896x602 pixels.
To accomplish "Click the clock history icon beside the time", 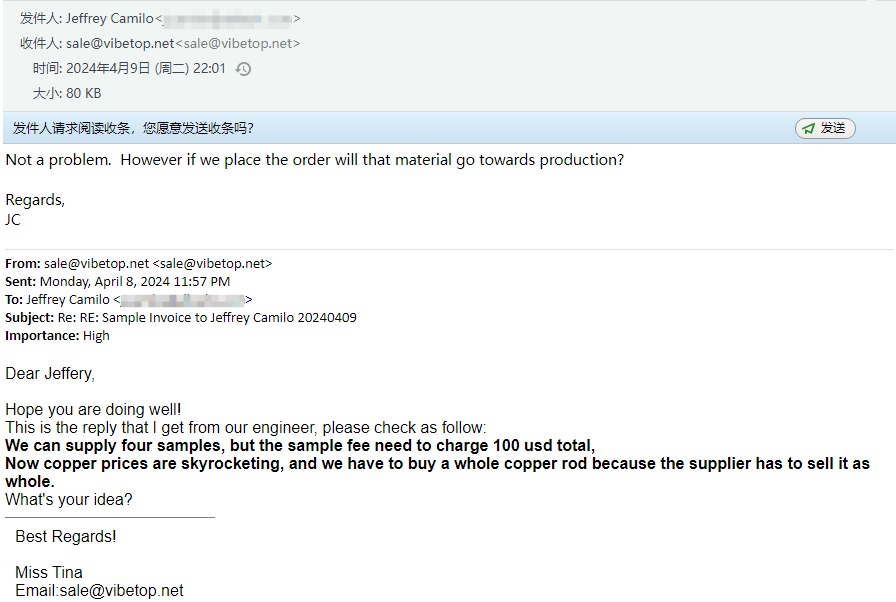I will point(243,69).
